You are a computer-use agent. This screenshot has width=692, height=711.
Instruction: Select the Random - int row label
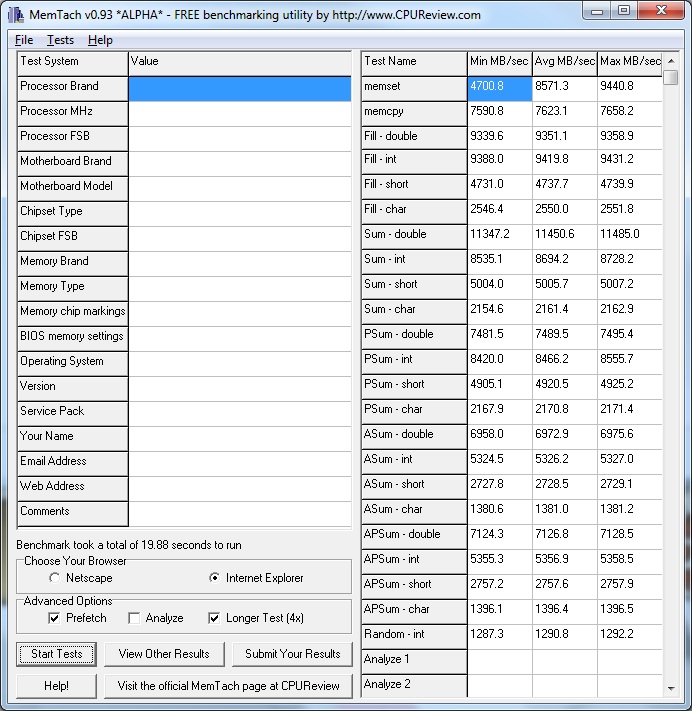point(414,637)
